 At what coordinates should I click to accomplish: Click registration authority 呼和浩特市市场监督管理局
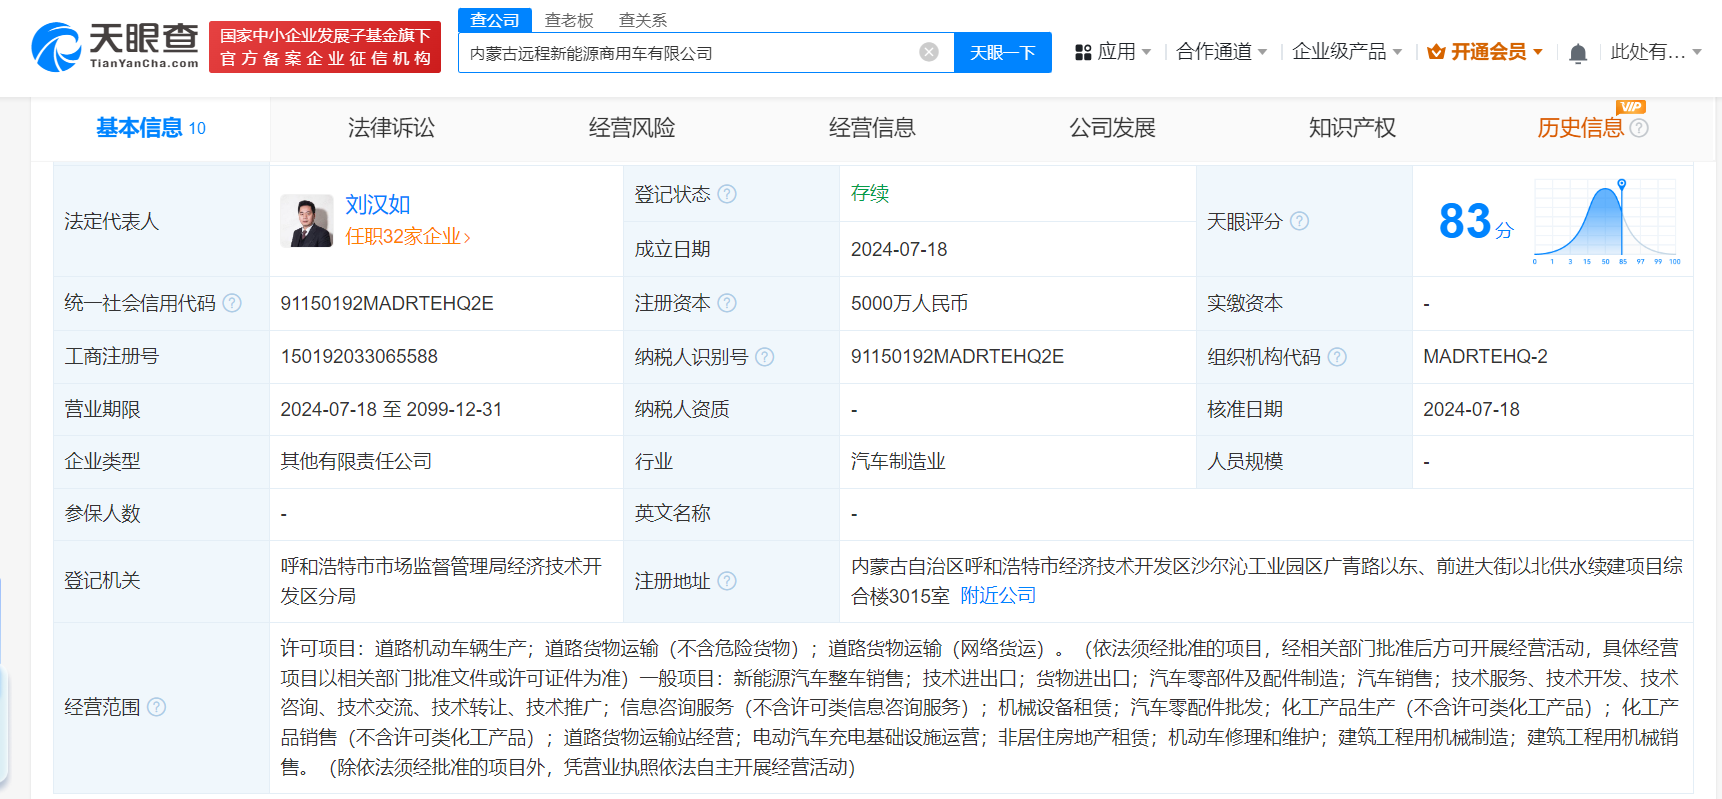click(441, 581)
